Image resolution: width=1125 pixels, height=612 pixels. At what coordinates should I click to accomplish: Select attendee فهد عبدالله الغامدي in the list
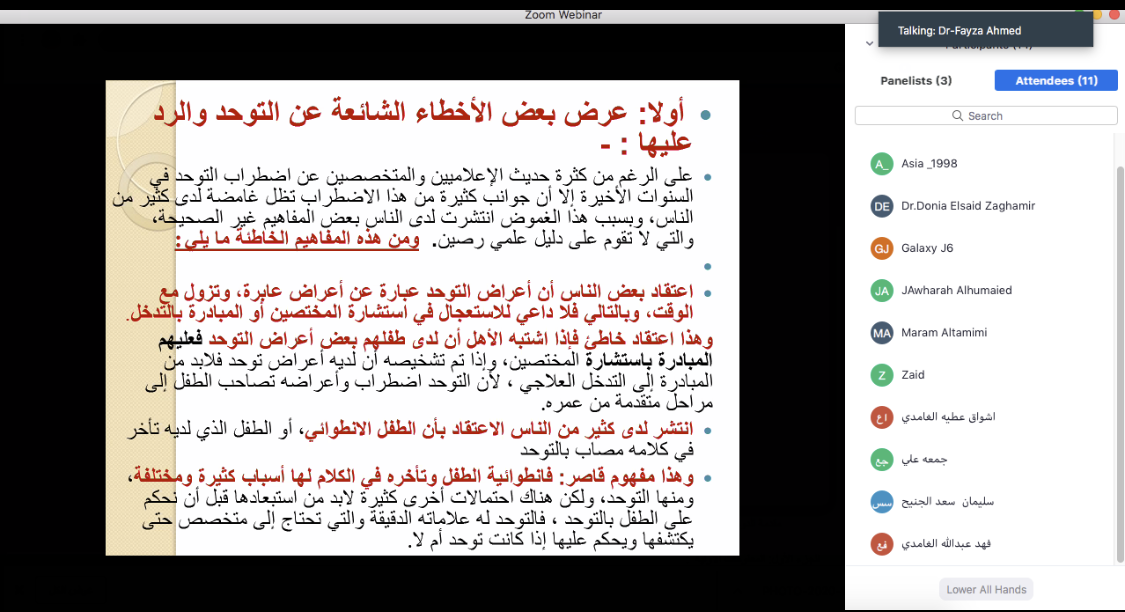tap(948, 544)
